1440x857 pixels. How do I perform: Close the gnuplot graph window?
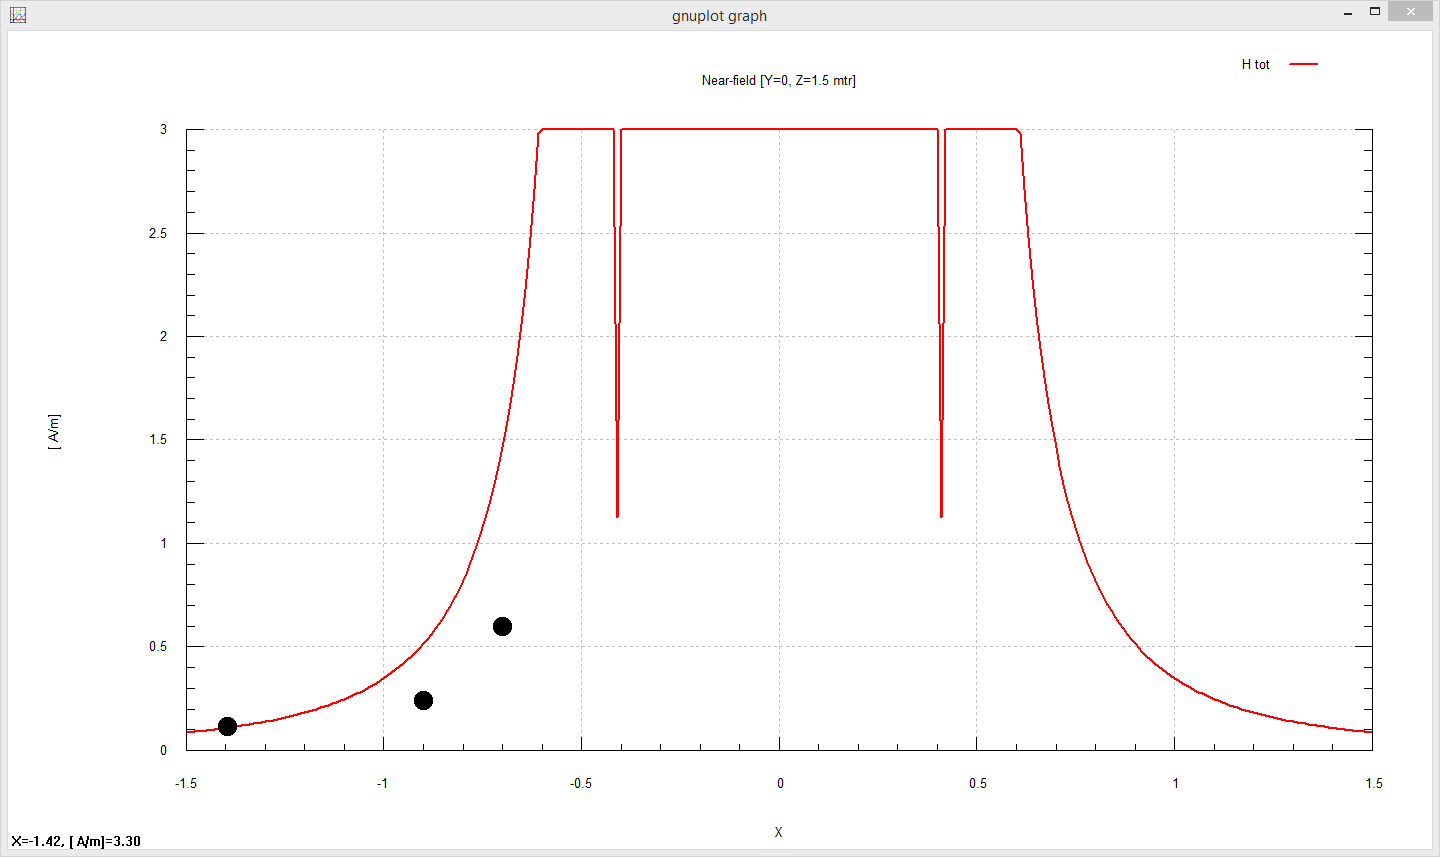[1411, 12]
